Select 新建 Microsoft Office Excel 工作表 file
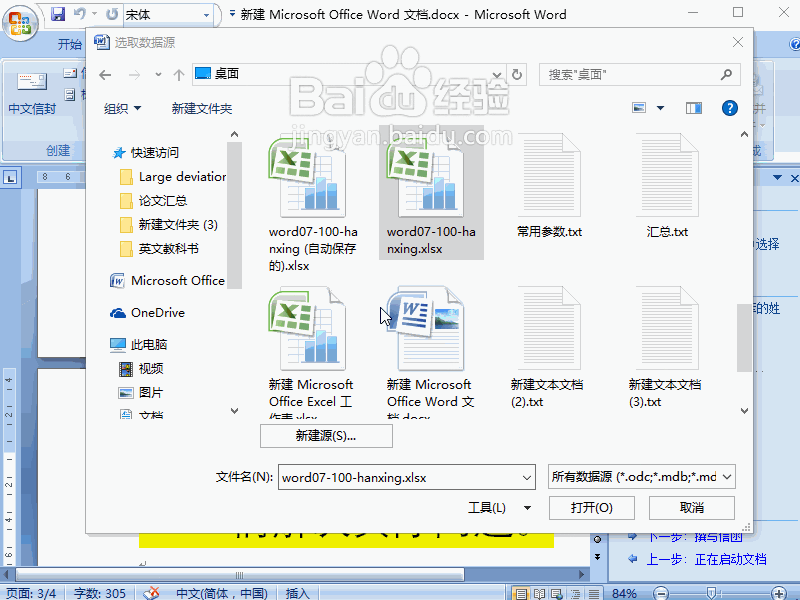 (x=311, y=352)
